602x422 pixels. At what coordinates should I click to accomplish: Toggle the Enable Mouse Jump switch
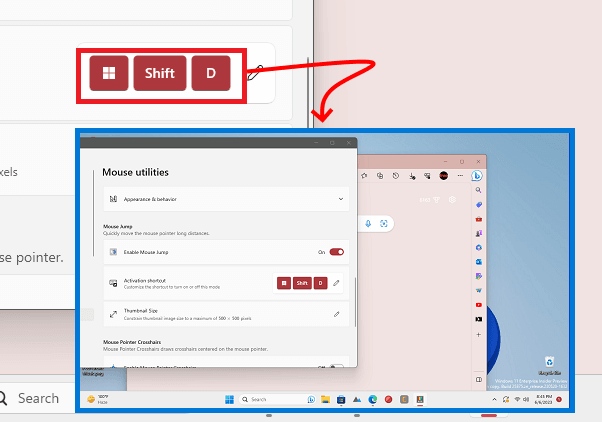pyautogui.click(x=337, y=252)
